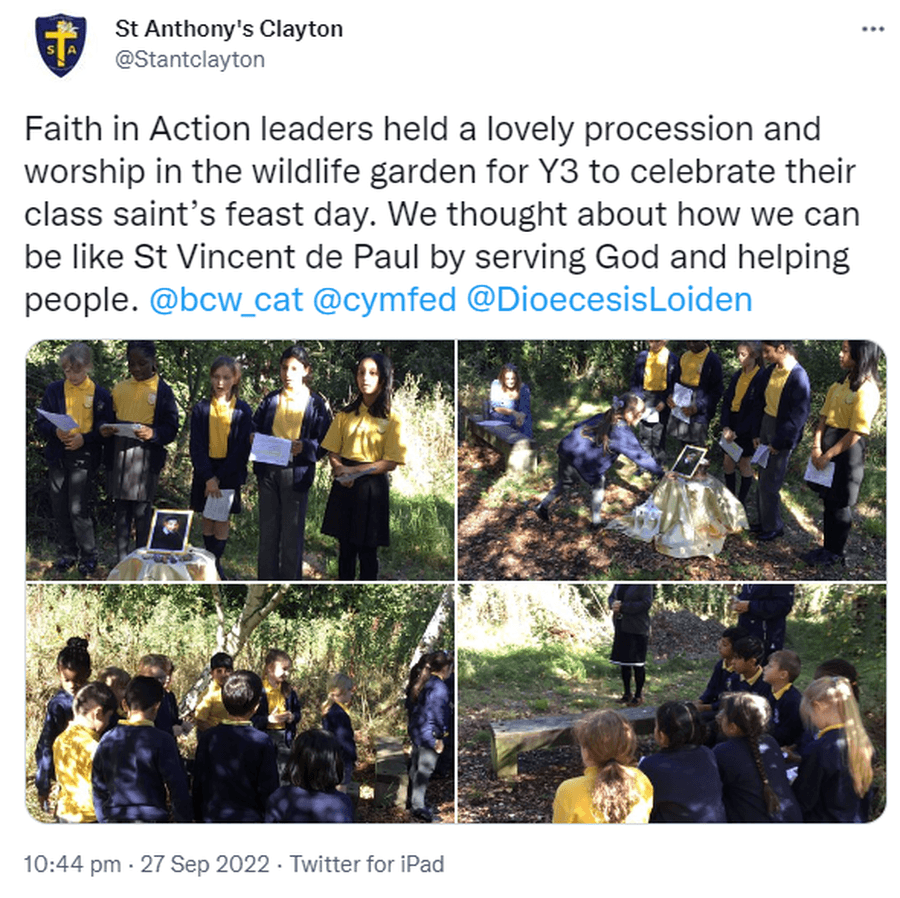
Task: View top-left photo of pupils reading
Action: tap(240, 460)
